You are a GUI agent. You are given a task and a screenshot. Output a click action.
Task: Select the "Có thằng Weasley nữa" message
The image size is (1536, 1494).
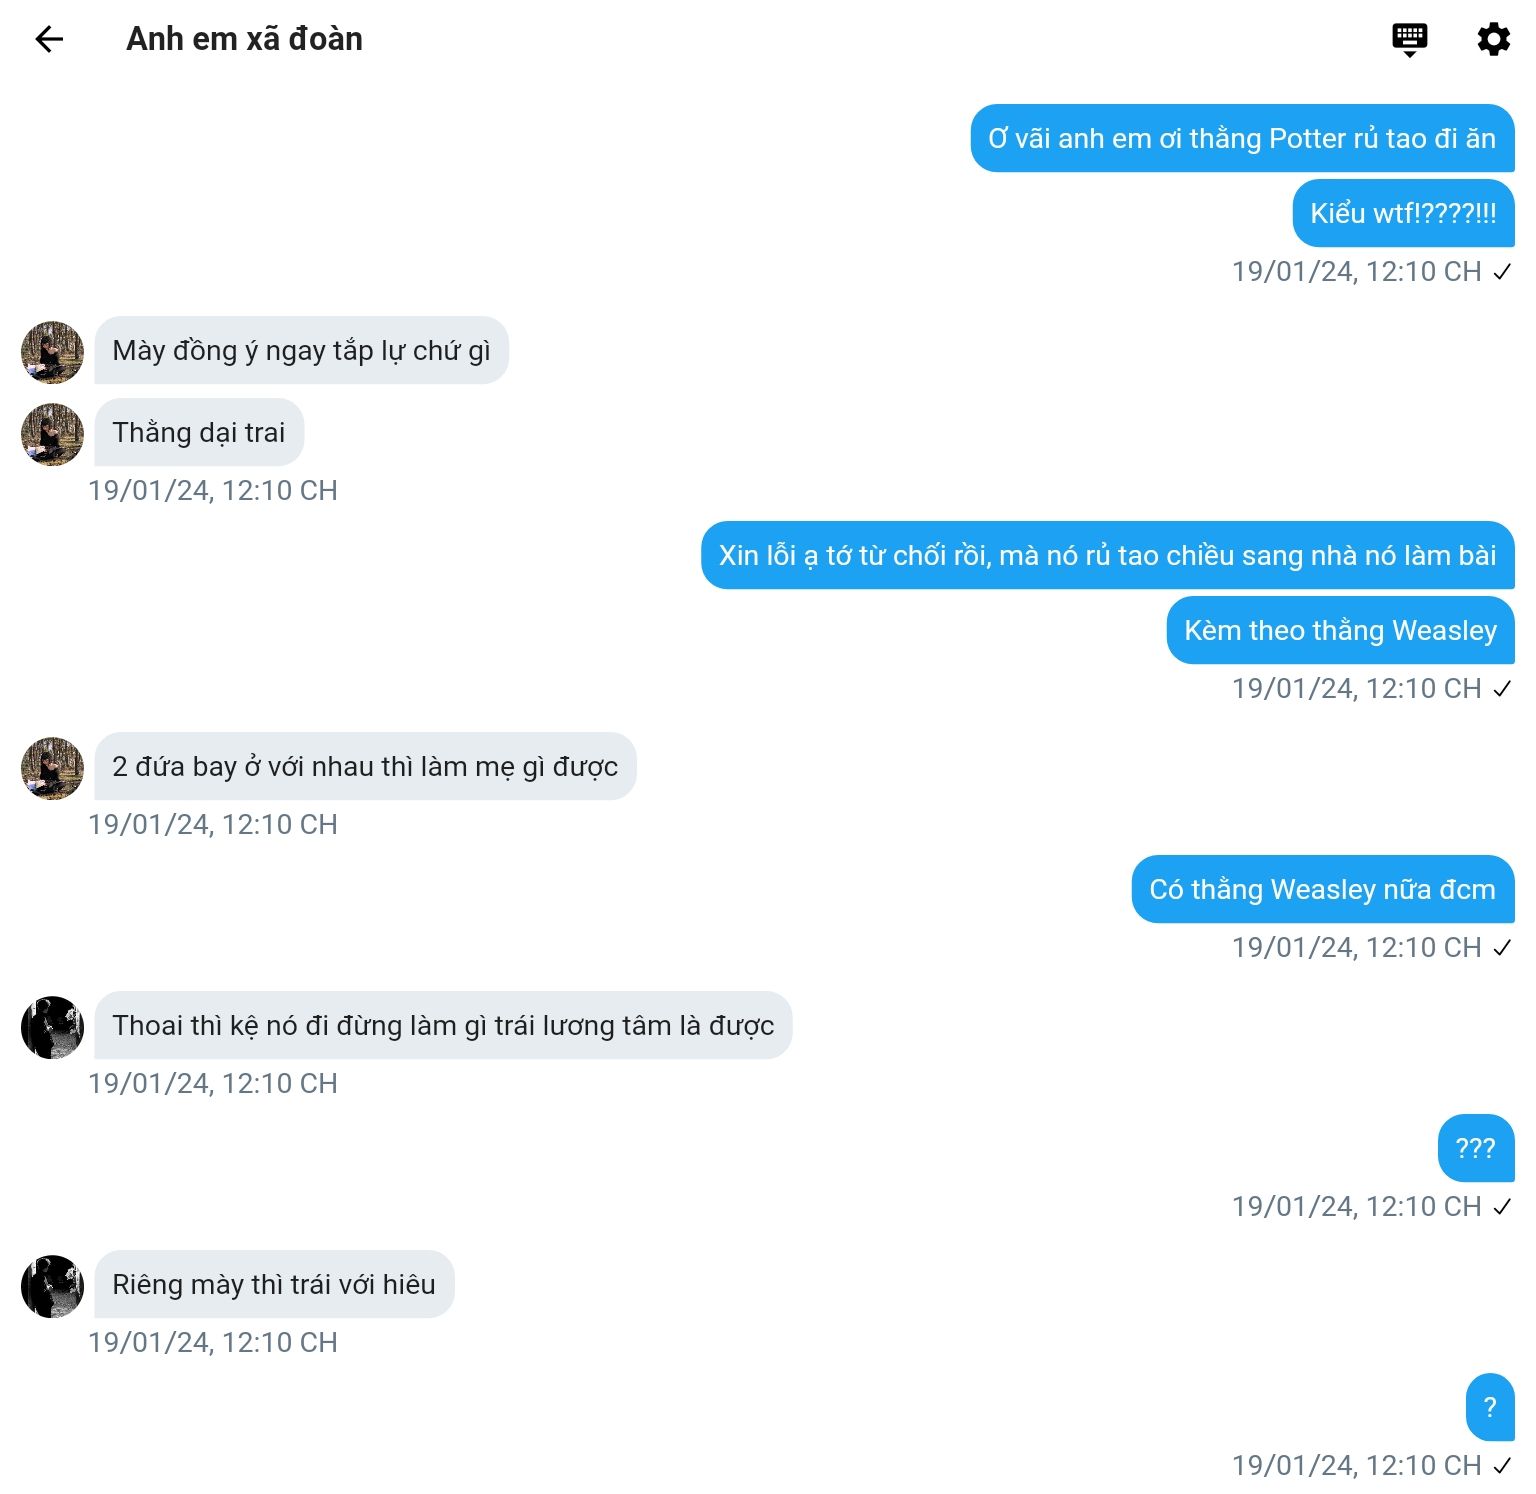pyautogui.click(x=1322, y=889)
